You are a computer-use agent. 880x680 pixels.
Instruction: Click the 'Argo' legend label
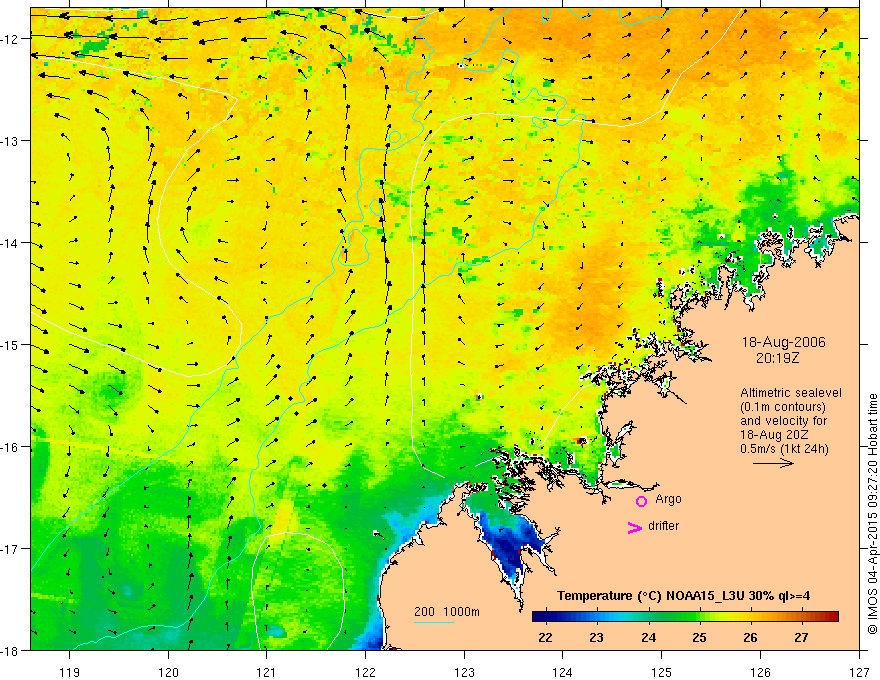coord(668,499)
